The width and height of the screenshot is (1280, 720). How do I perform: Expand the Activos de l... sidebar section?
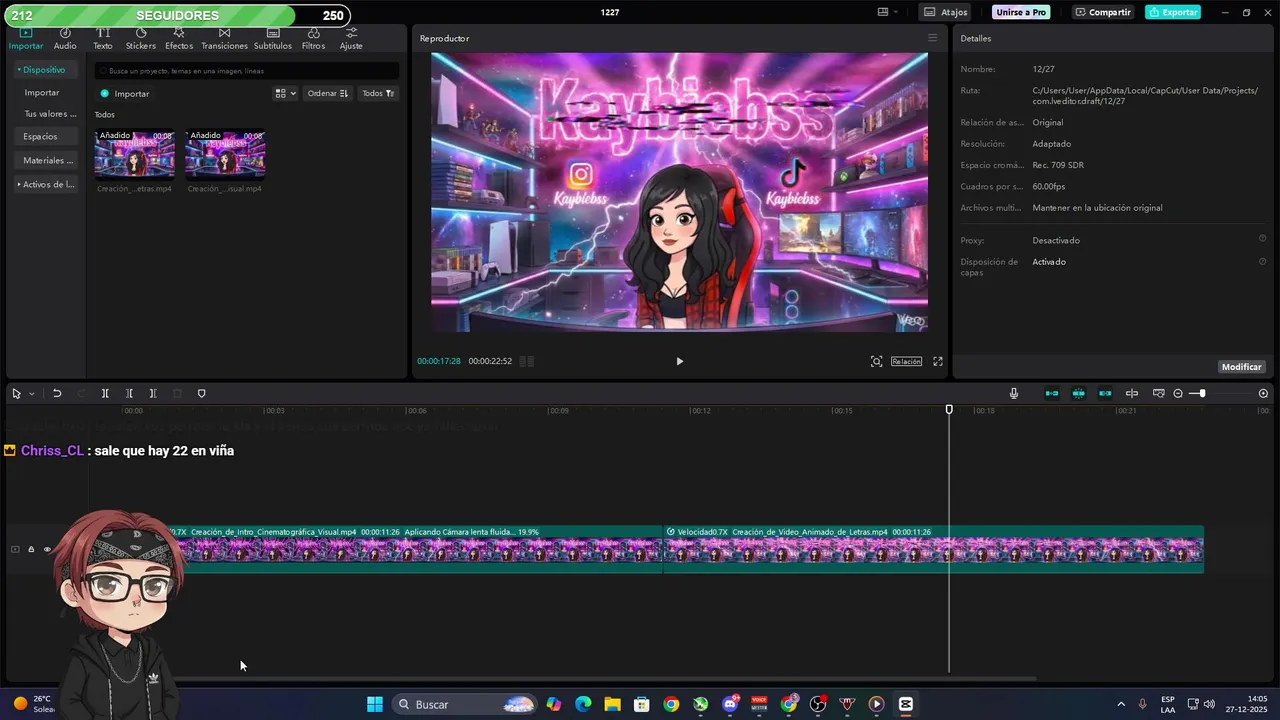pos(46,184)
